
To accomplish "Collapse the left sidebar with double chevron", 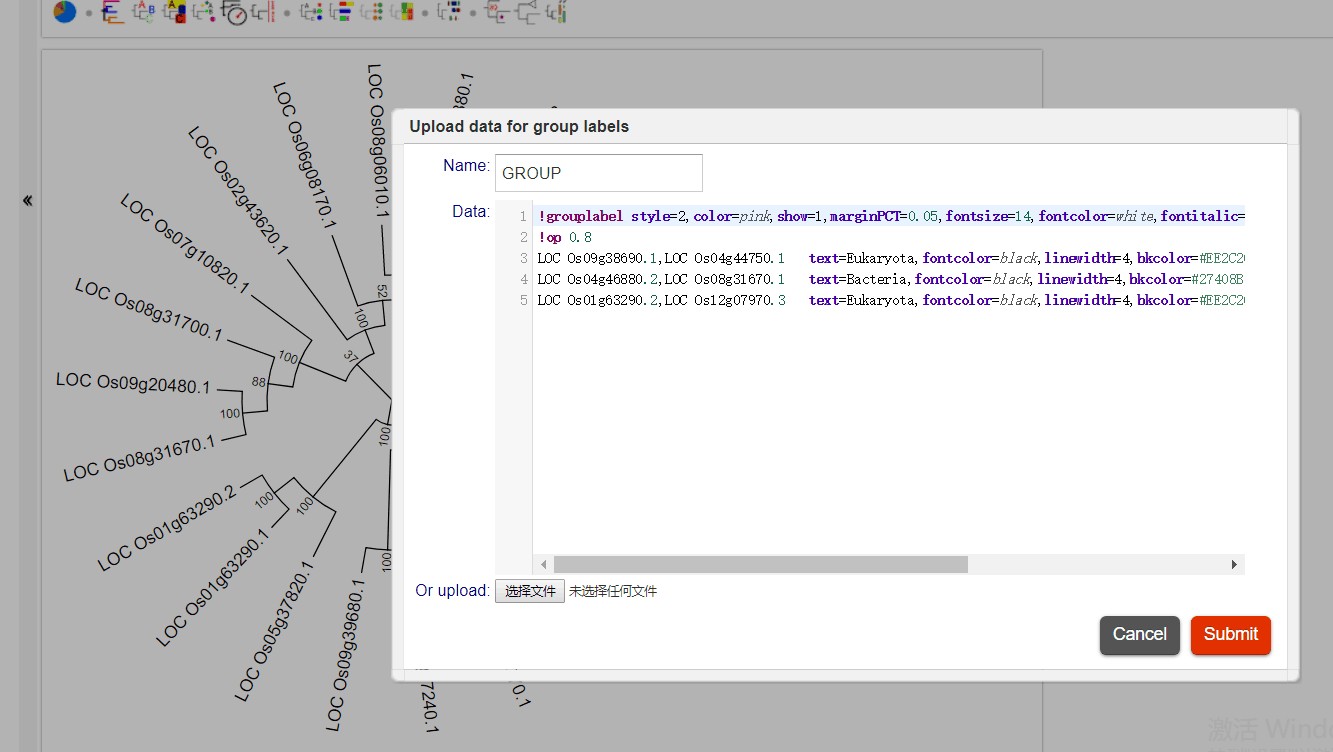I will click(28, 201).
